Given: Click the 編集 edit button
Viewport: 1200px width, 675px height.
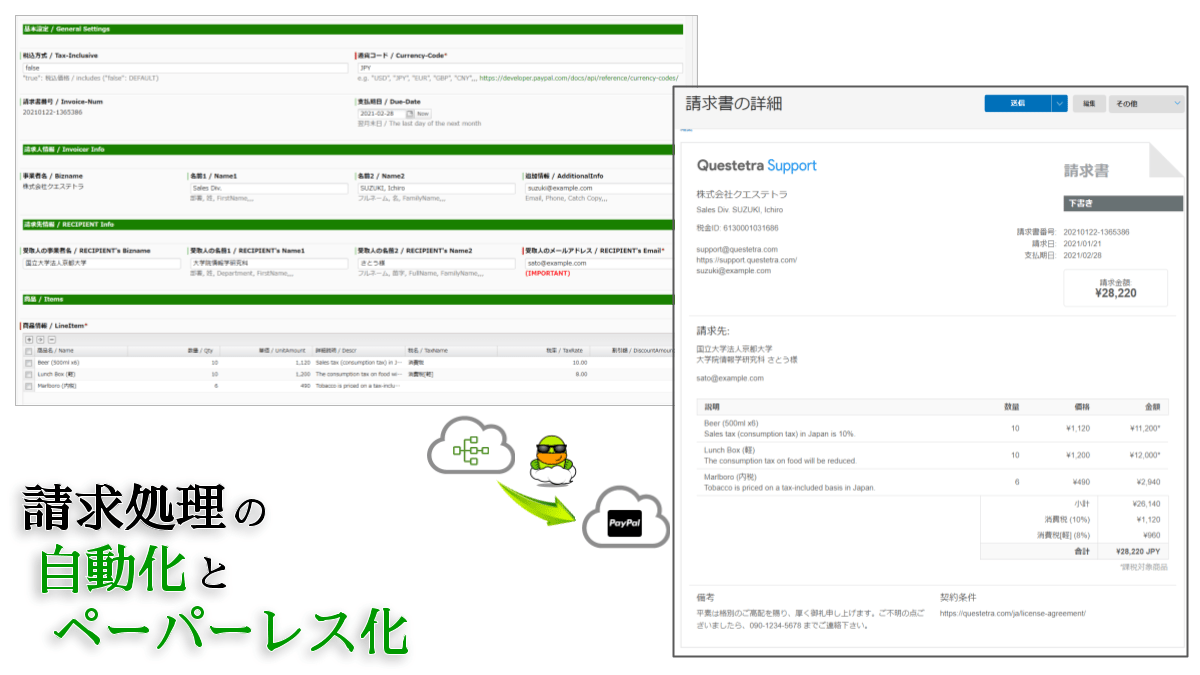Looking at the screenshot, I should click(x=1090, y=103).
